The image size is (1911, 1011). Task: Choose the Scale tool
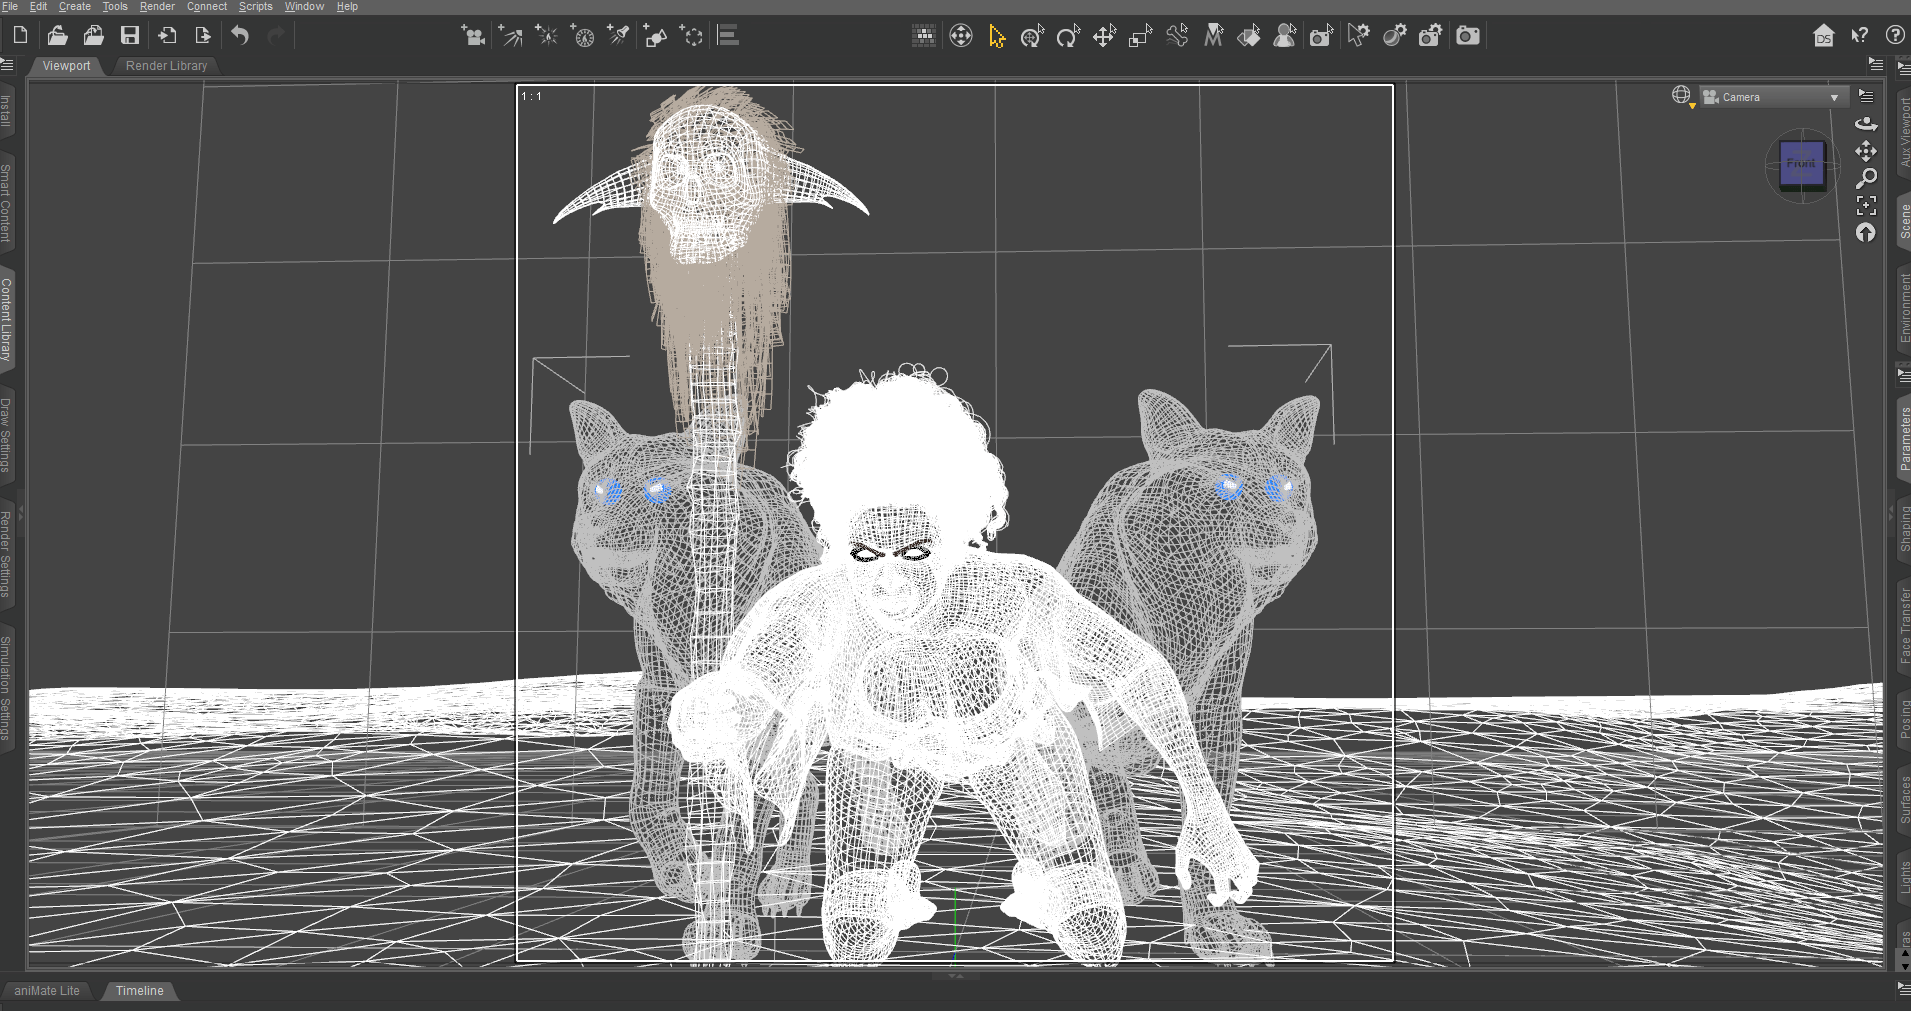tap(1140, 36)
